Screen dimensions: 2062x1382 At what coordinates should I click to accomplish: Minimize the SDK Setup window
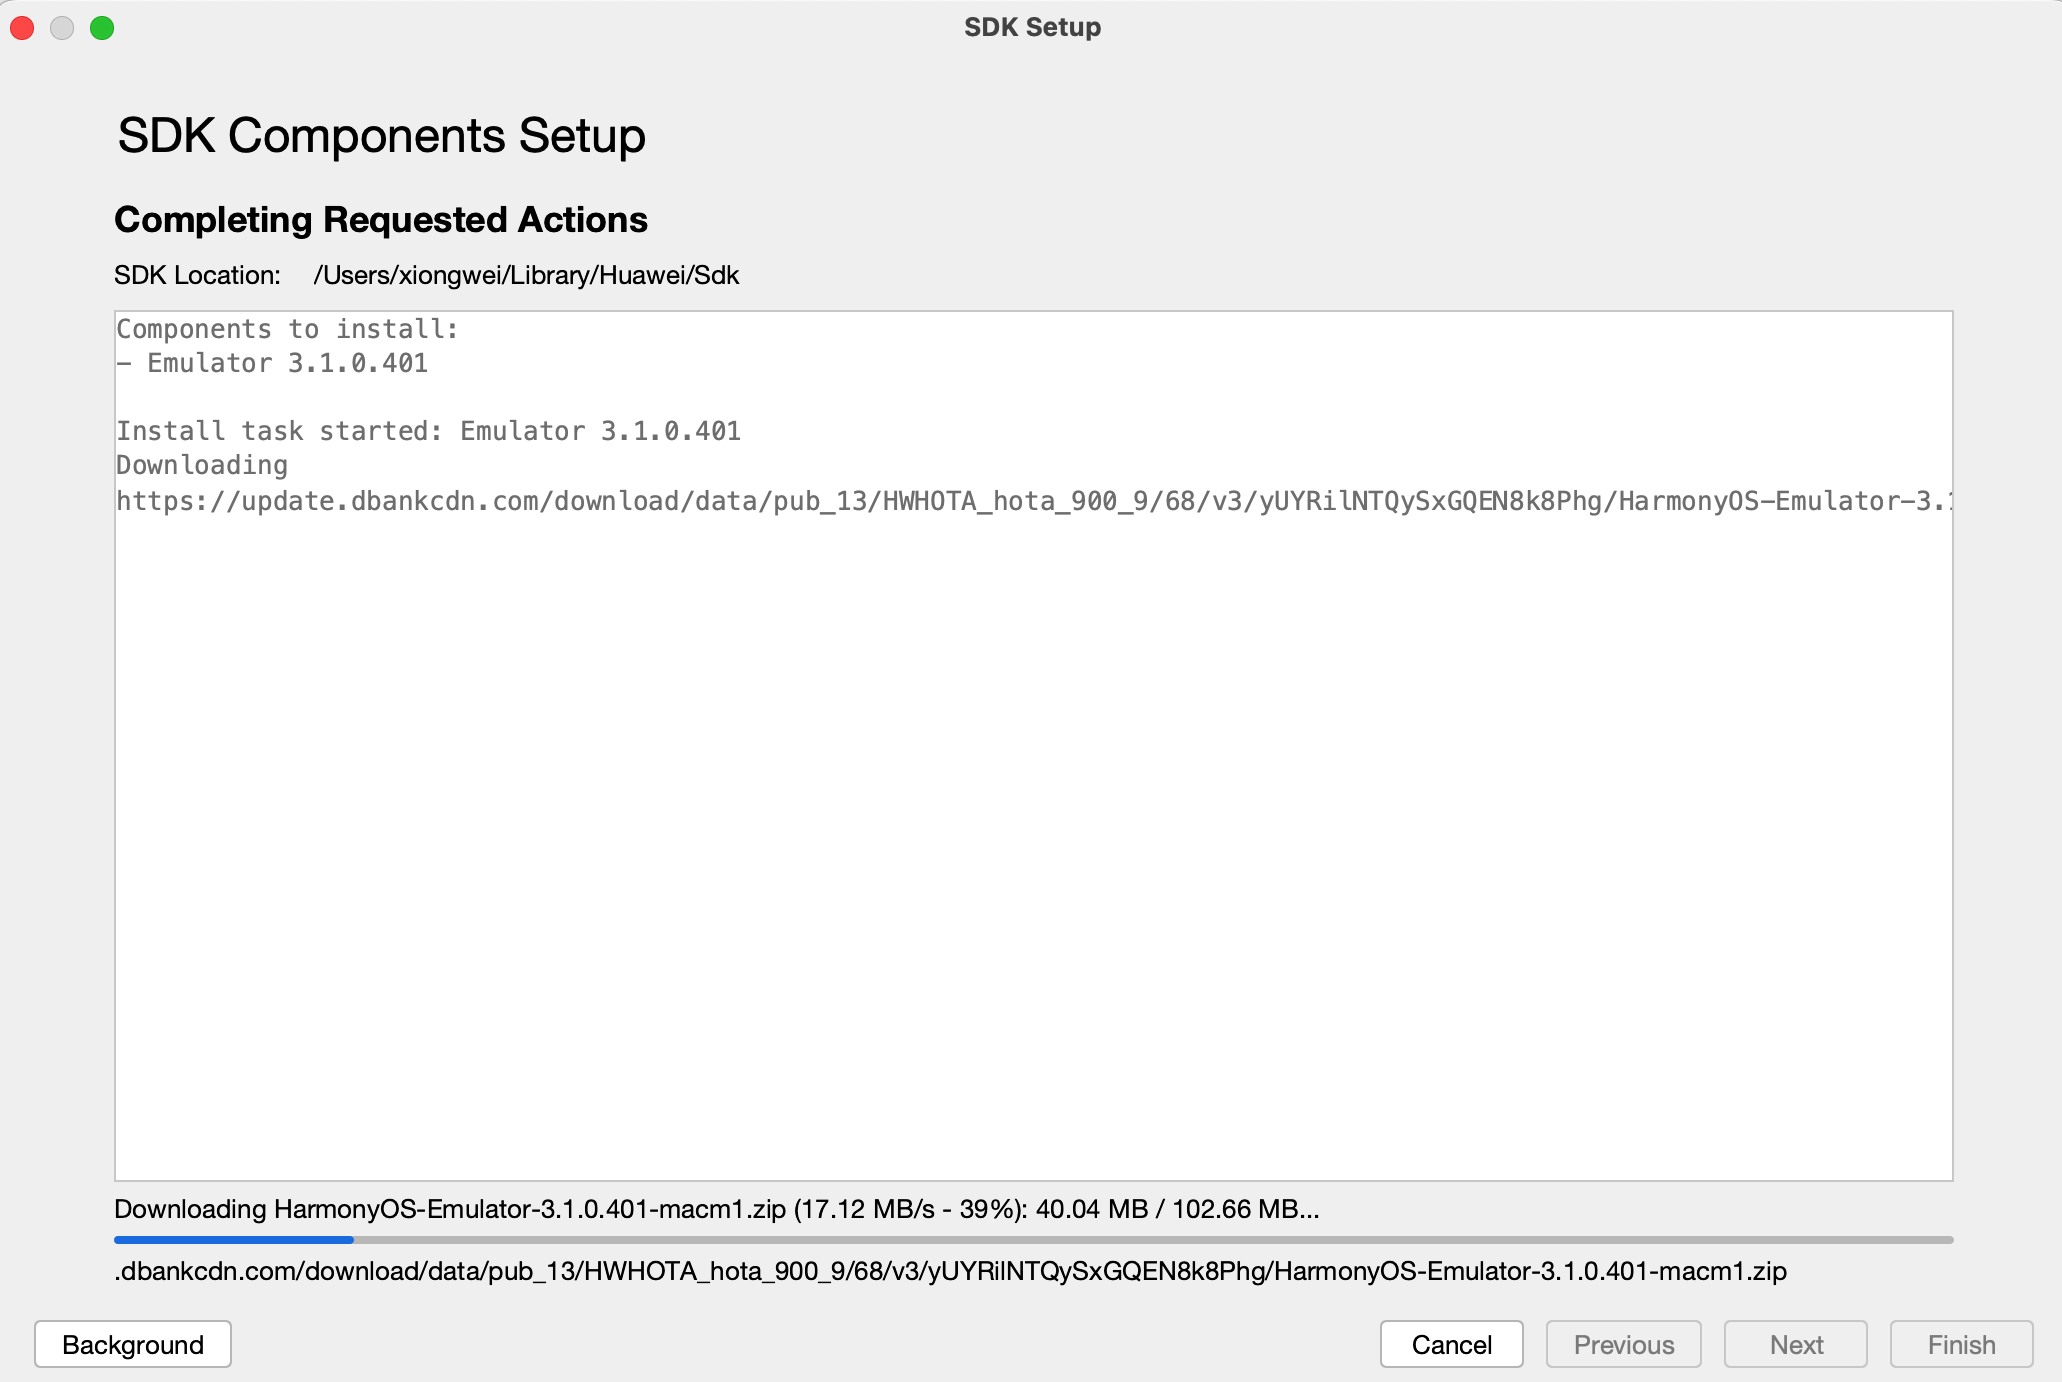(x=62, y=28)
